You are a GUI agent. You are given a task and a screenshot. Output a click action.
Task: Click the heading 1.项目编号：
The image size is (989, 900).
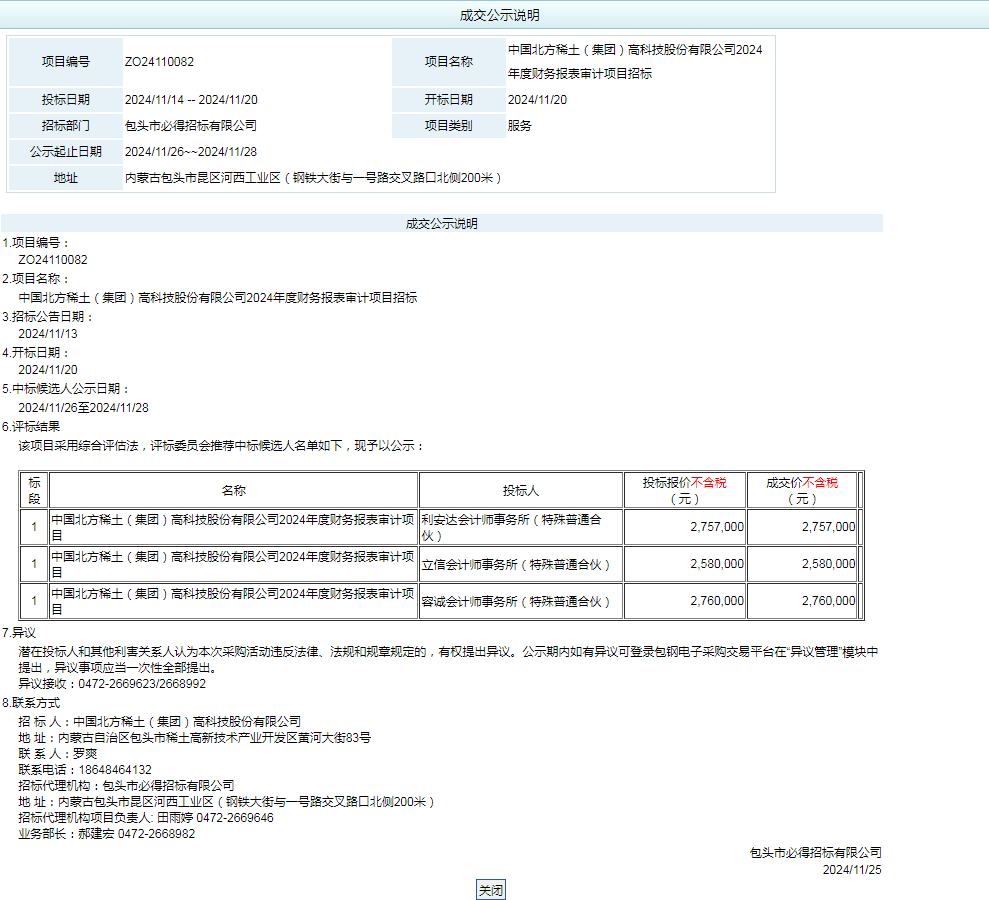pos(36,243)
